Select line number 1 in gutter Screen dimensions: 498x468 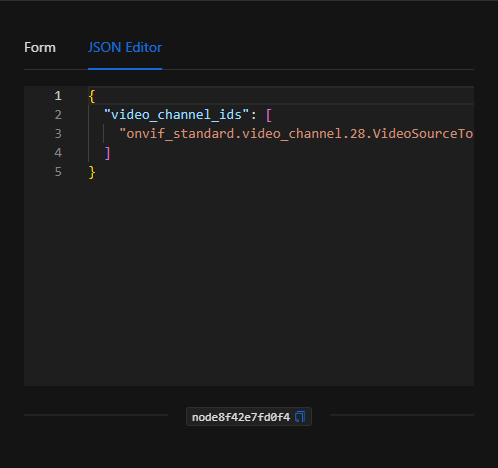click(58, 96)
